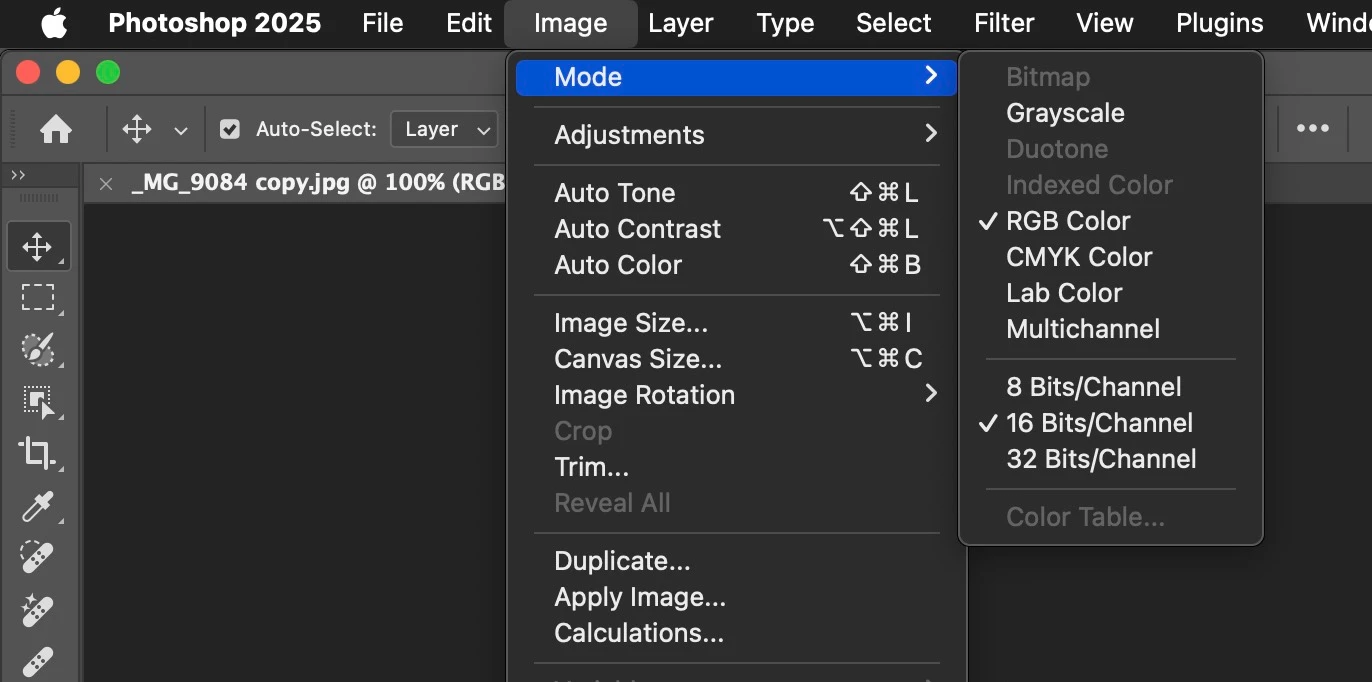Open the three-dots more options button
This screenshot has width=1372, height=682.
coord(1312,129)
